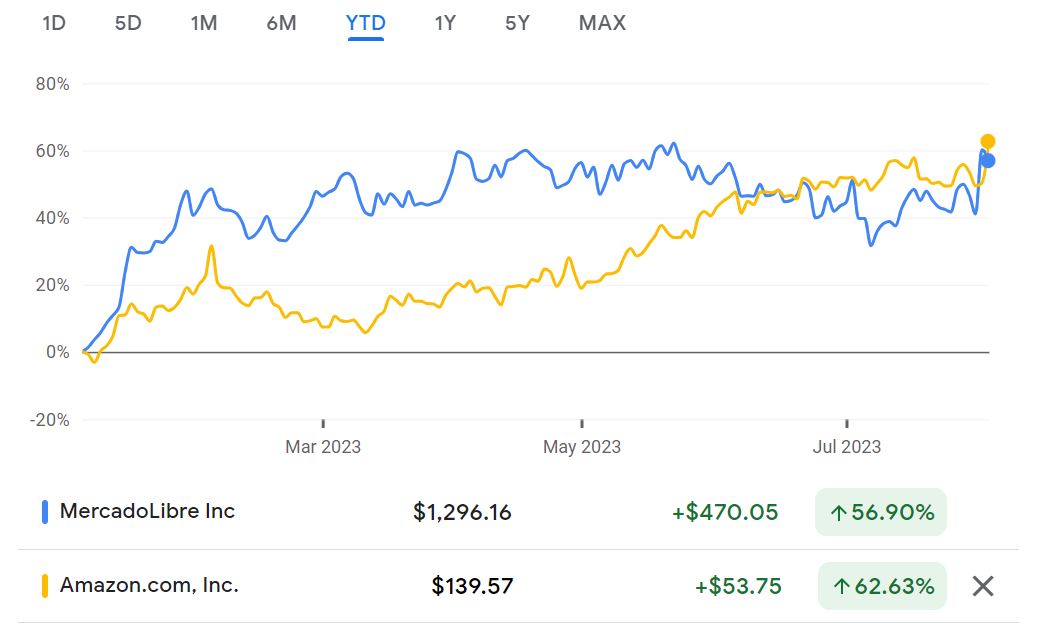
Task: Switch to the 5D range tab
Action: (x=128, y=22)
